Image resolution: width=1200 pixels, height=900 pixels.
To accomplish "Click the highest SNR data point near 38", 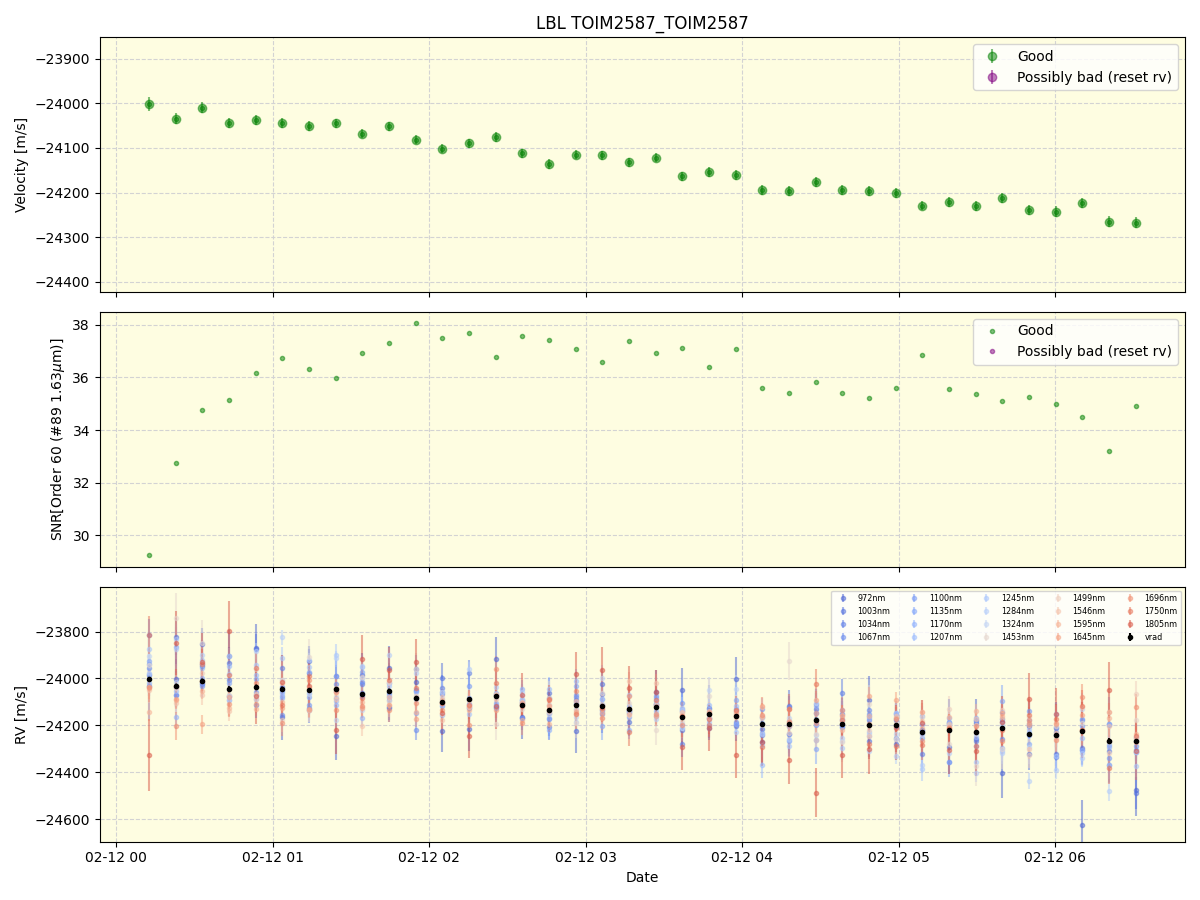I will pyautogui.click(x=416, y=323).
